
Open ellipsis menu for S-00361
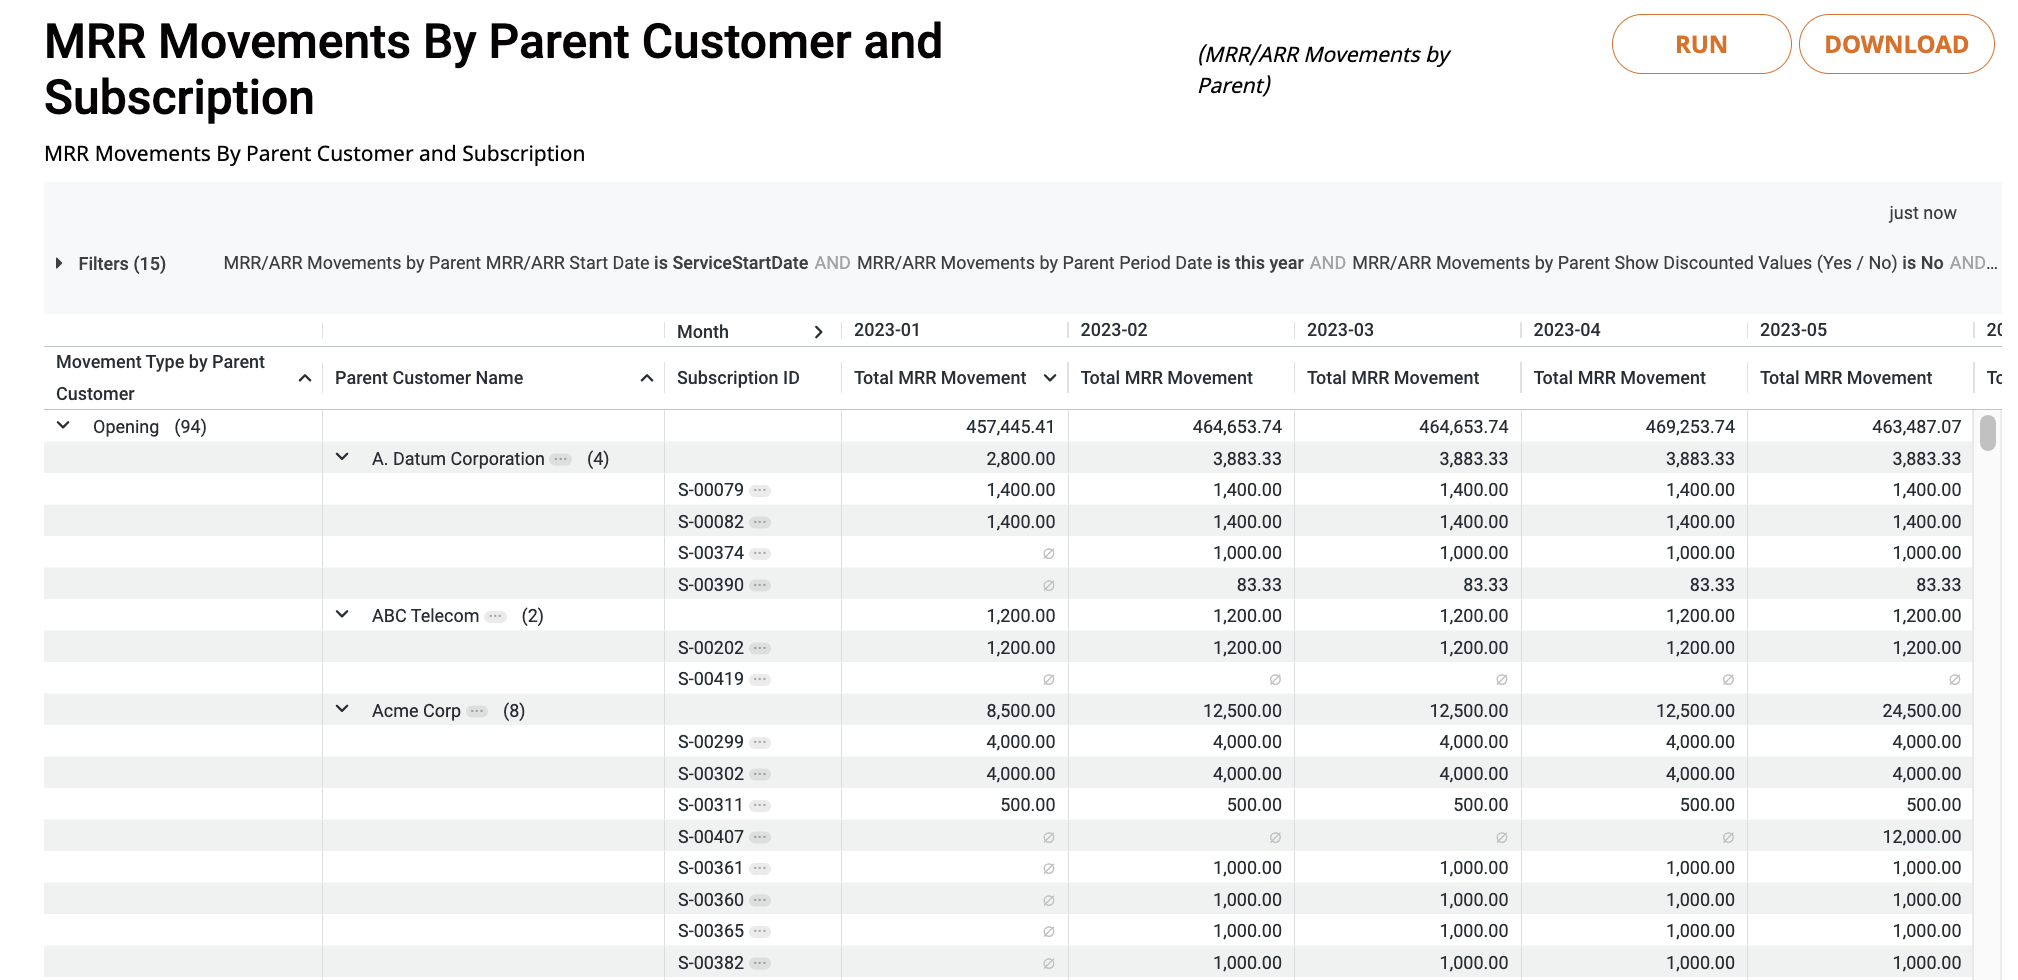(x=760, y=868)
